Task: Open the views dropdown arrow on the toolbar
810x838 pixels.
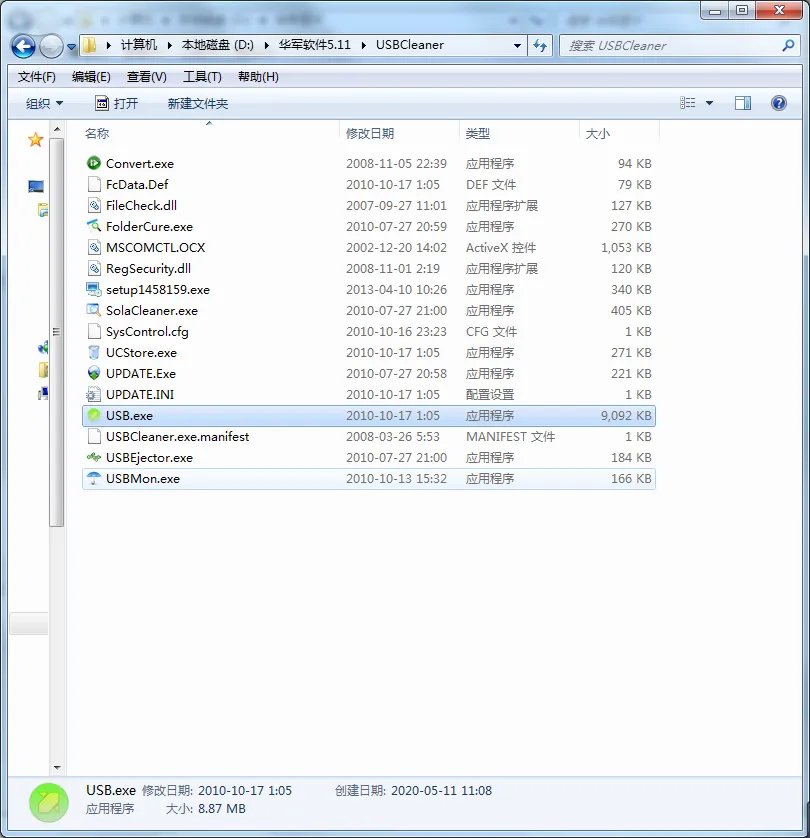Action: (707, 102)
